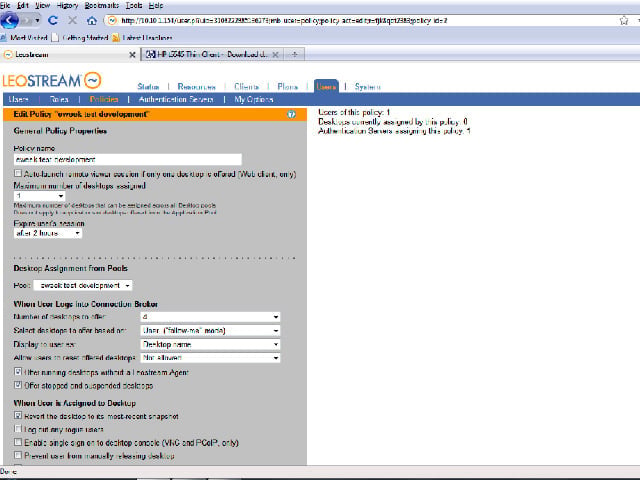Open Display to user as dropdown
640x480 pixels.
(x=211, y=344)
